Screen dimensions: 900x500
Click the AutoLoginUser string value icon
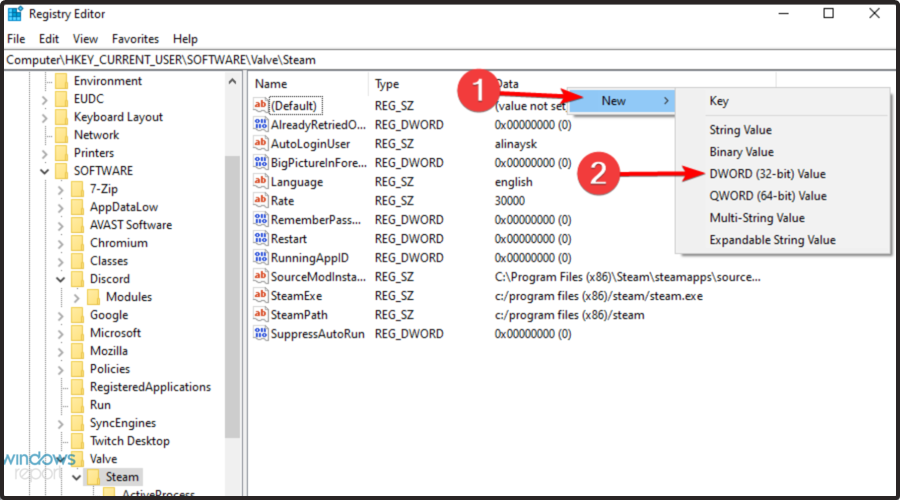[261, 143]
